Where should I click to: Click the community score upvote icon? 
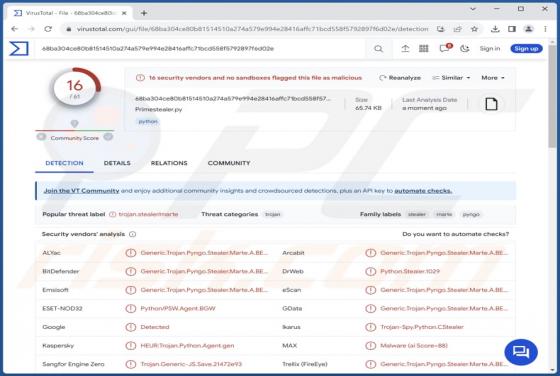point(108,137)
